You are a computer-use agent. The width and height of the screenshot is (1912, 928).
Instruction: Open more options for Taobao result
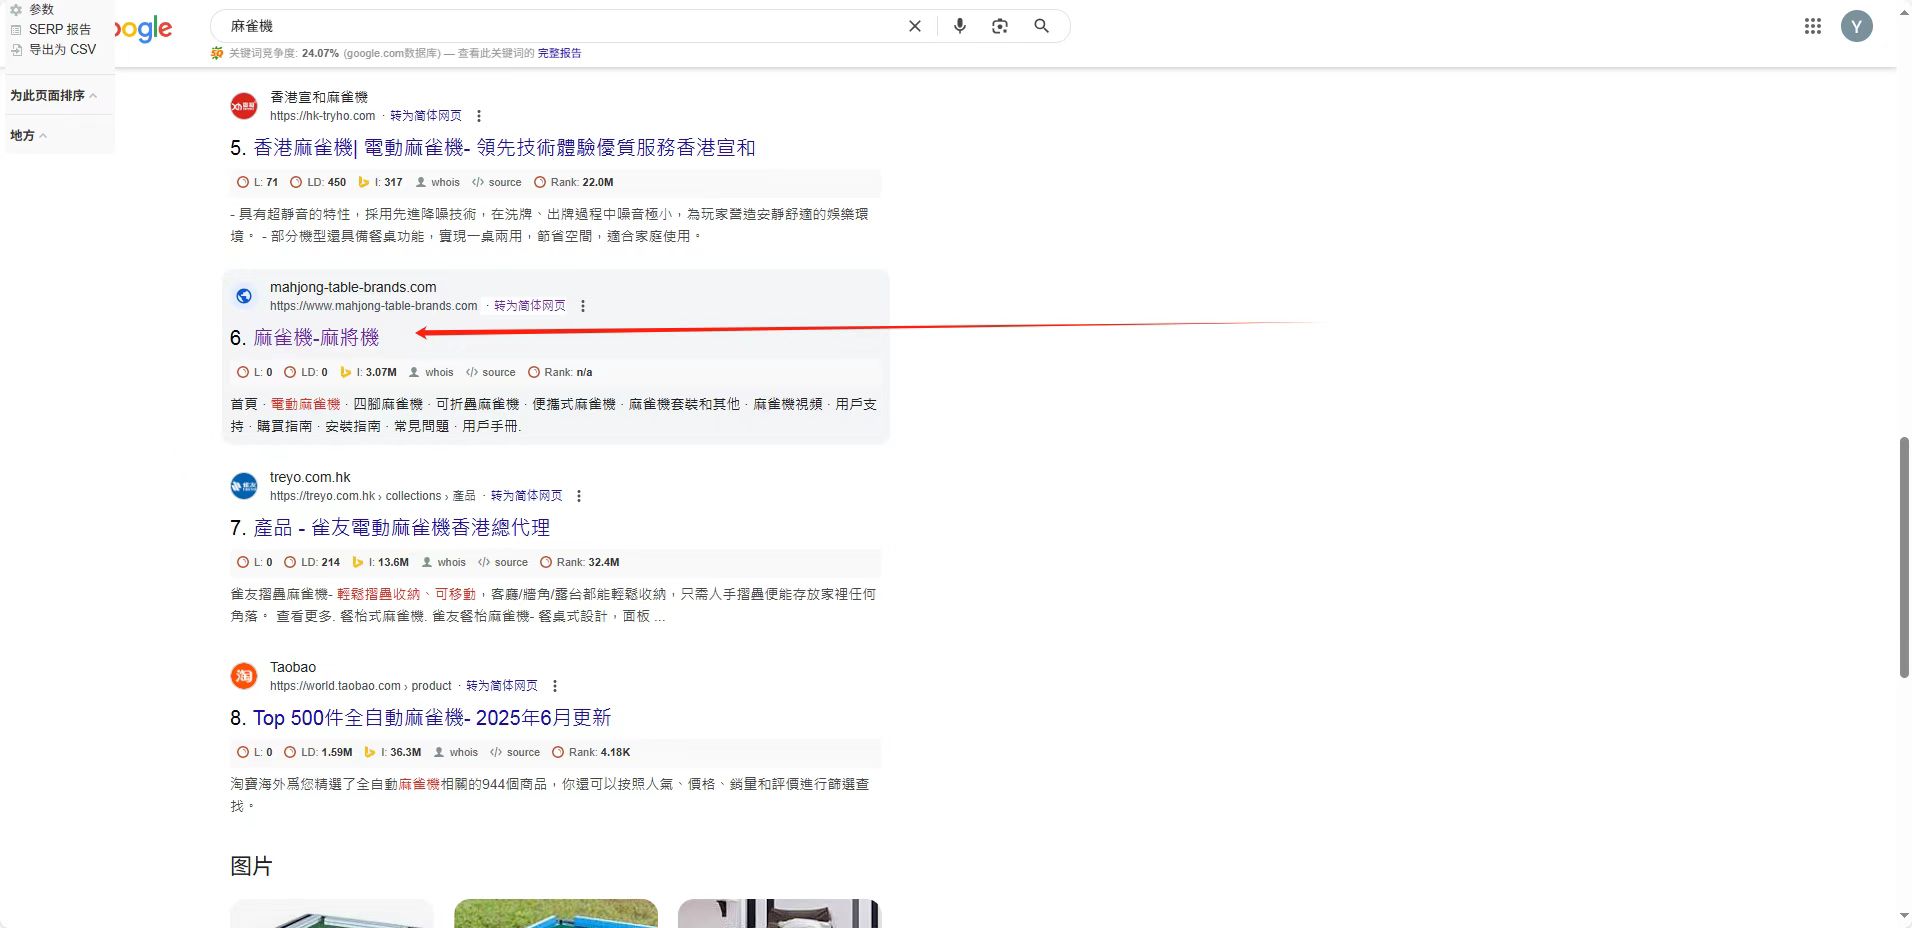555,686
